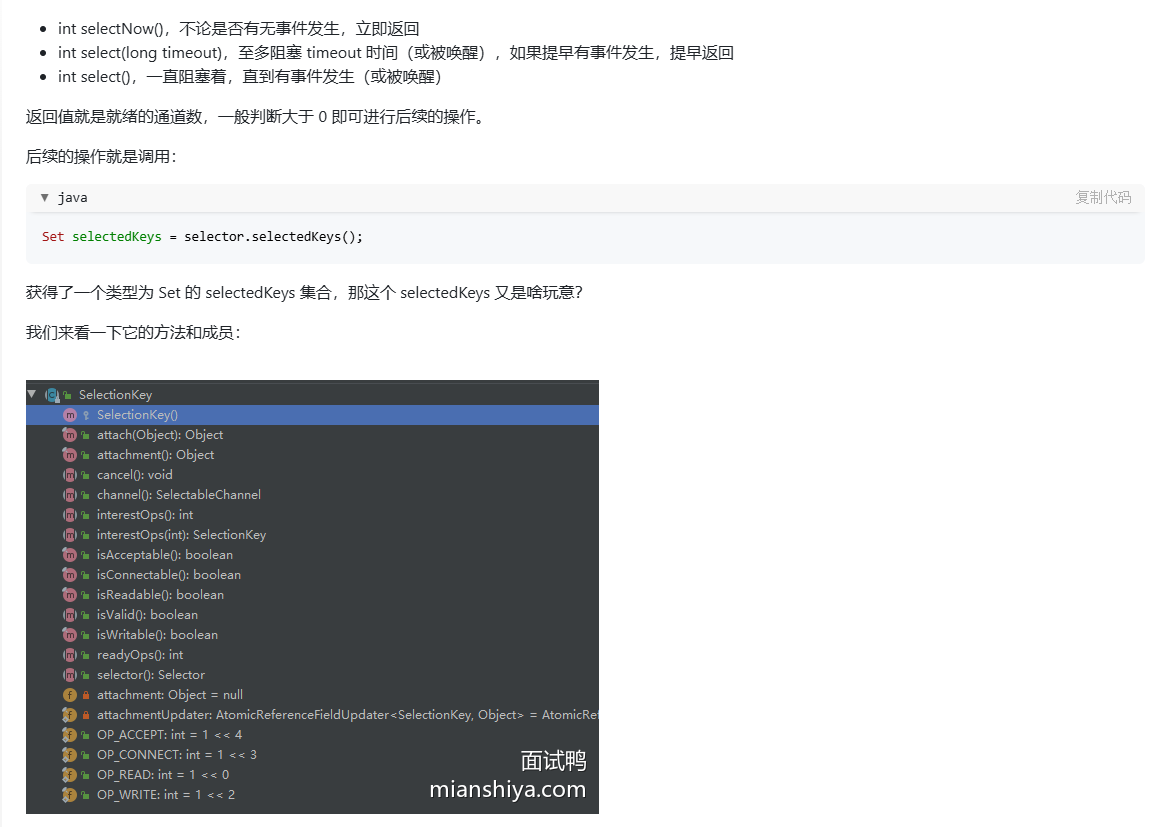Select readyOps(): int entry
This screenshot has height=827, width=1163.
point(139,655)
